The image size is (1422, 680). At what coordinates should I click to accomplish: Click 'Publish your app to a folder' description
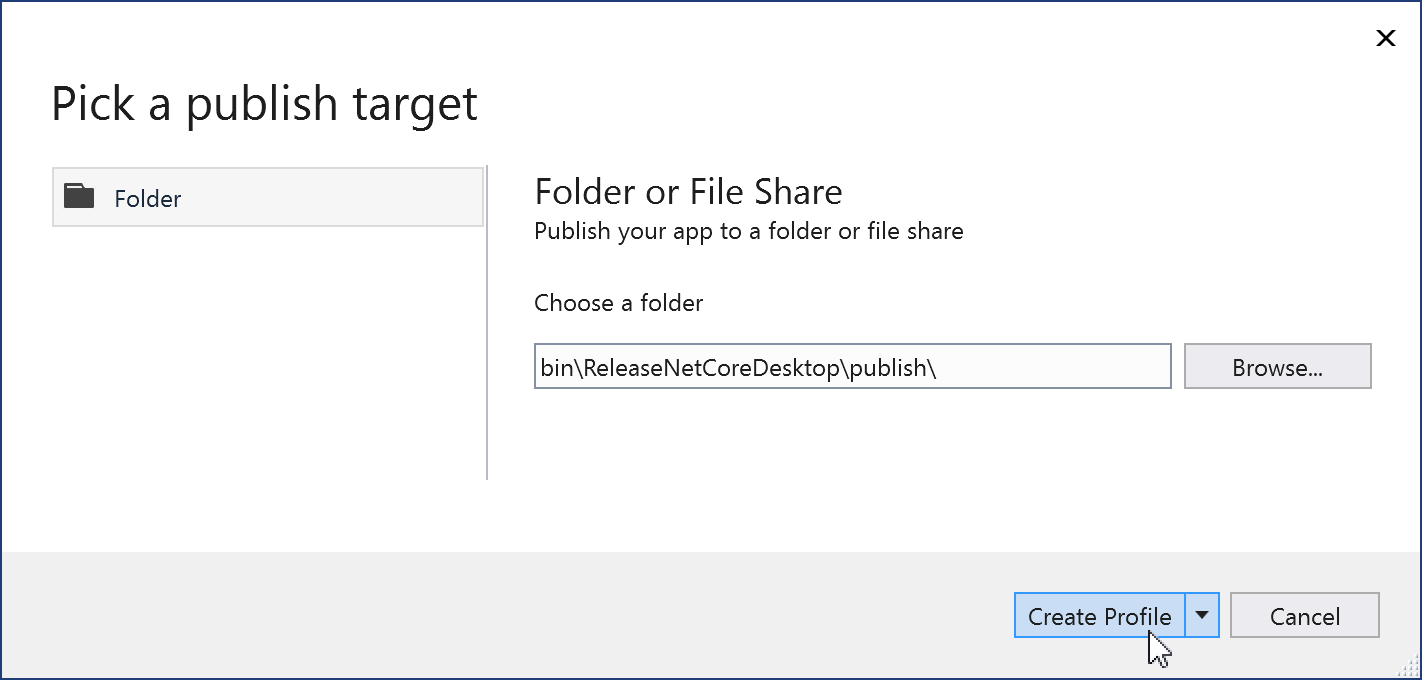click(x=749, y=231)
